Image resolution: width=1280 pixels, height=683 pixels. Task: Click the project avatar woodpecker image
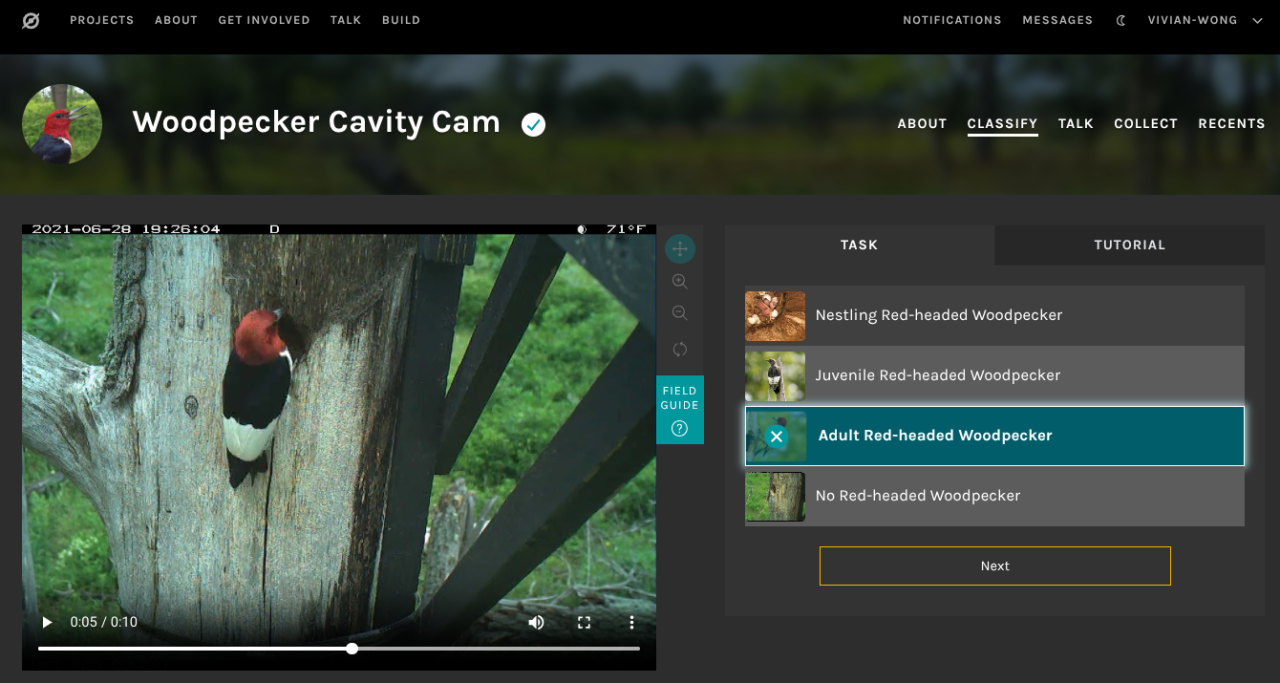62,124
